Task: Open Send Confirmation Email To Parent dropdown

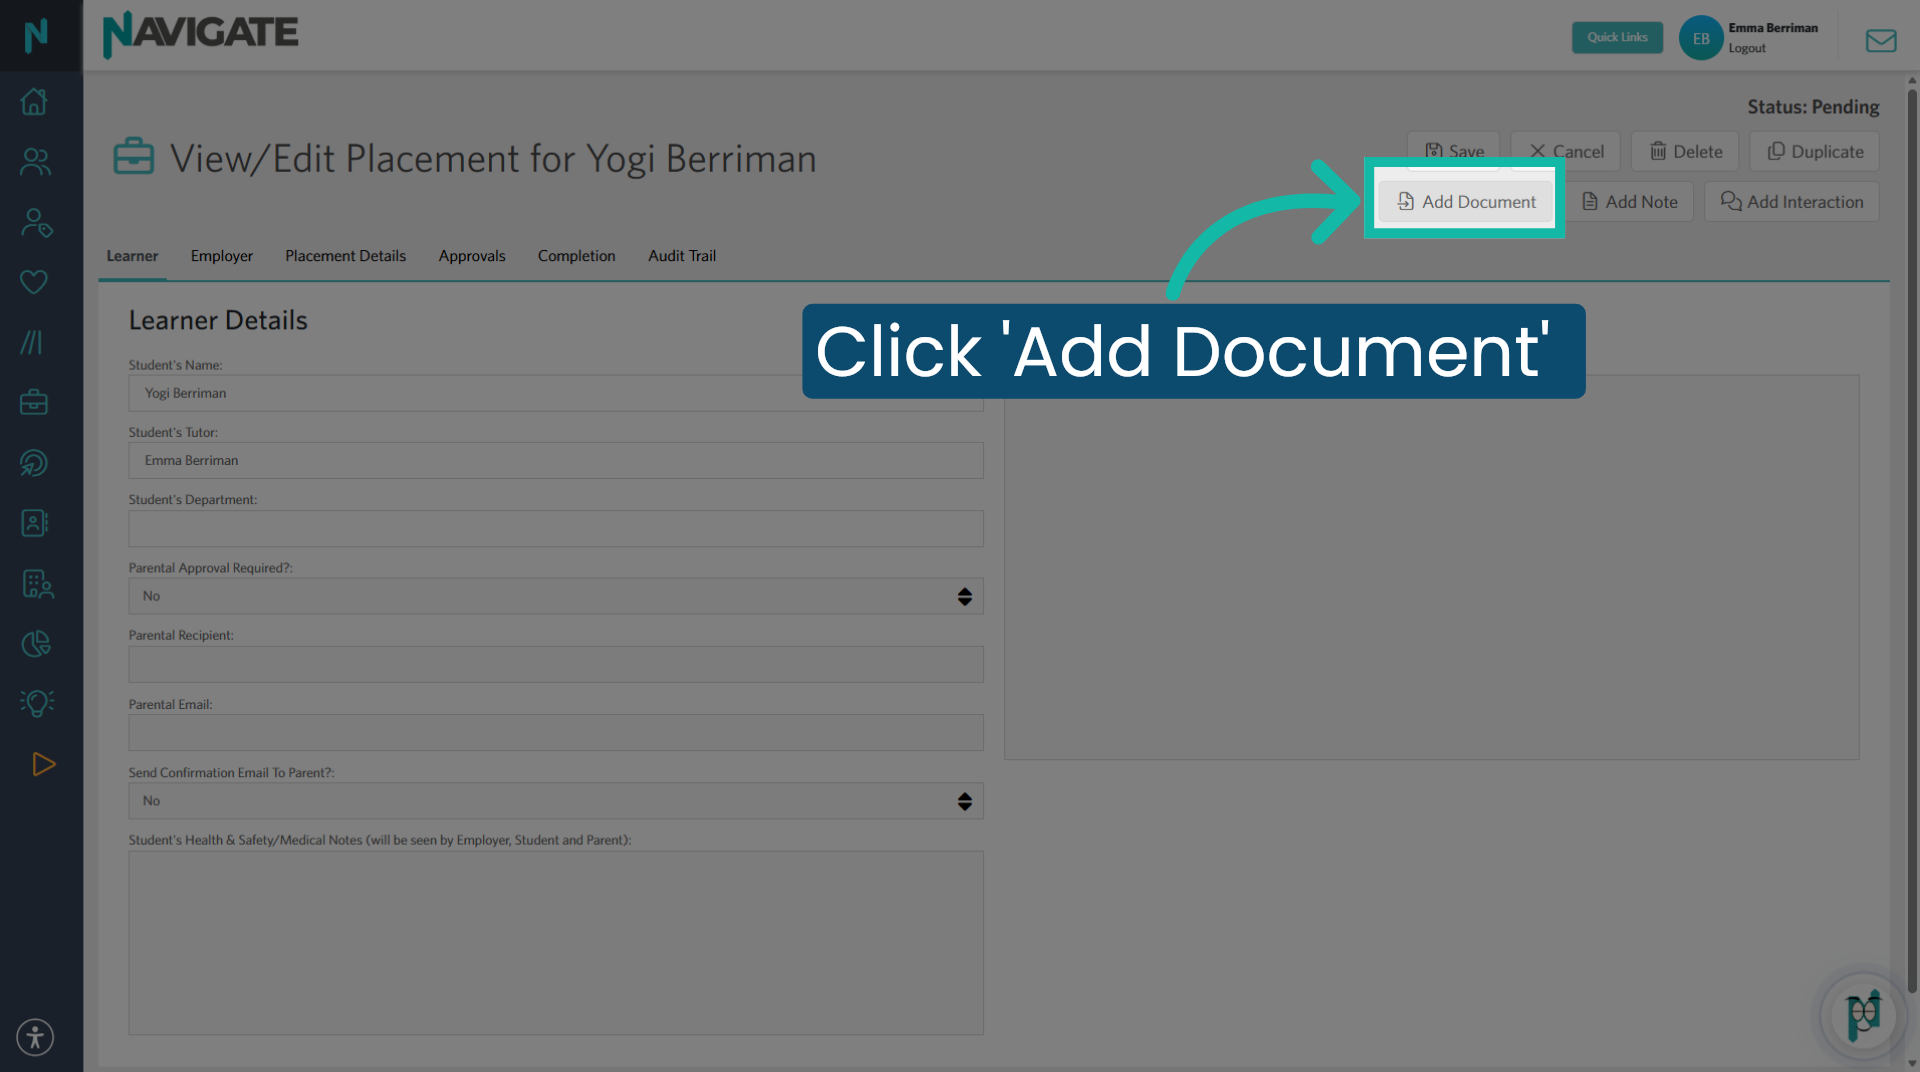Action: click(556, 801)
